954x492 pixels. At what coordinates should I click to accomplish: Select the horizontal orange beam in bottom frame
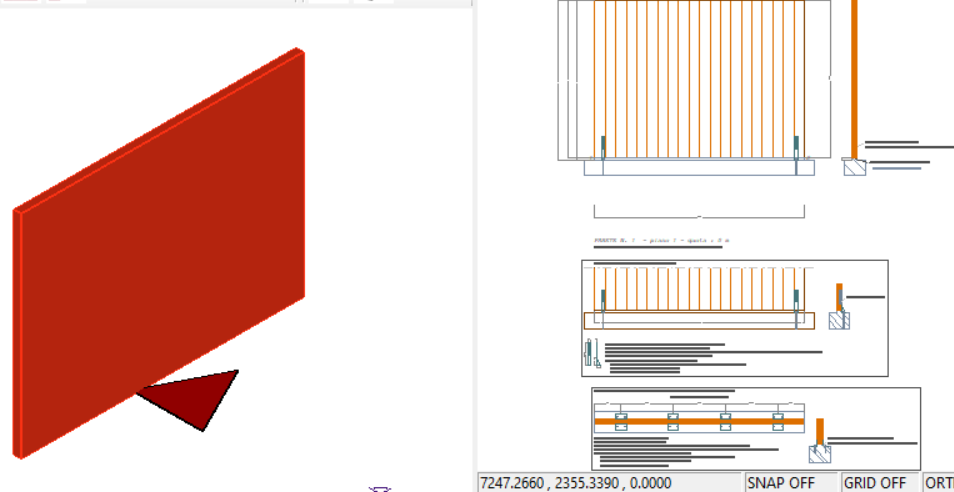click(699, 422)
